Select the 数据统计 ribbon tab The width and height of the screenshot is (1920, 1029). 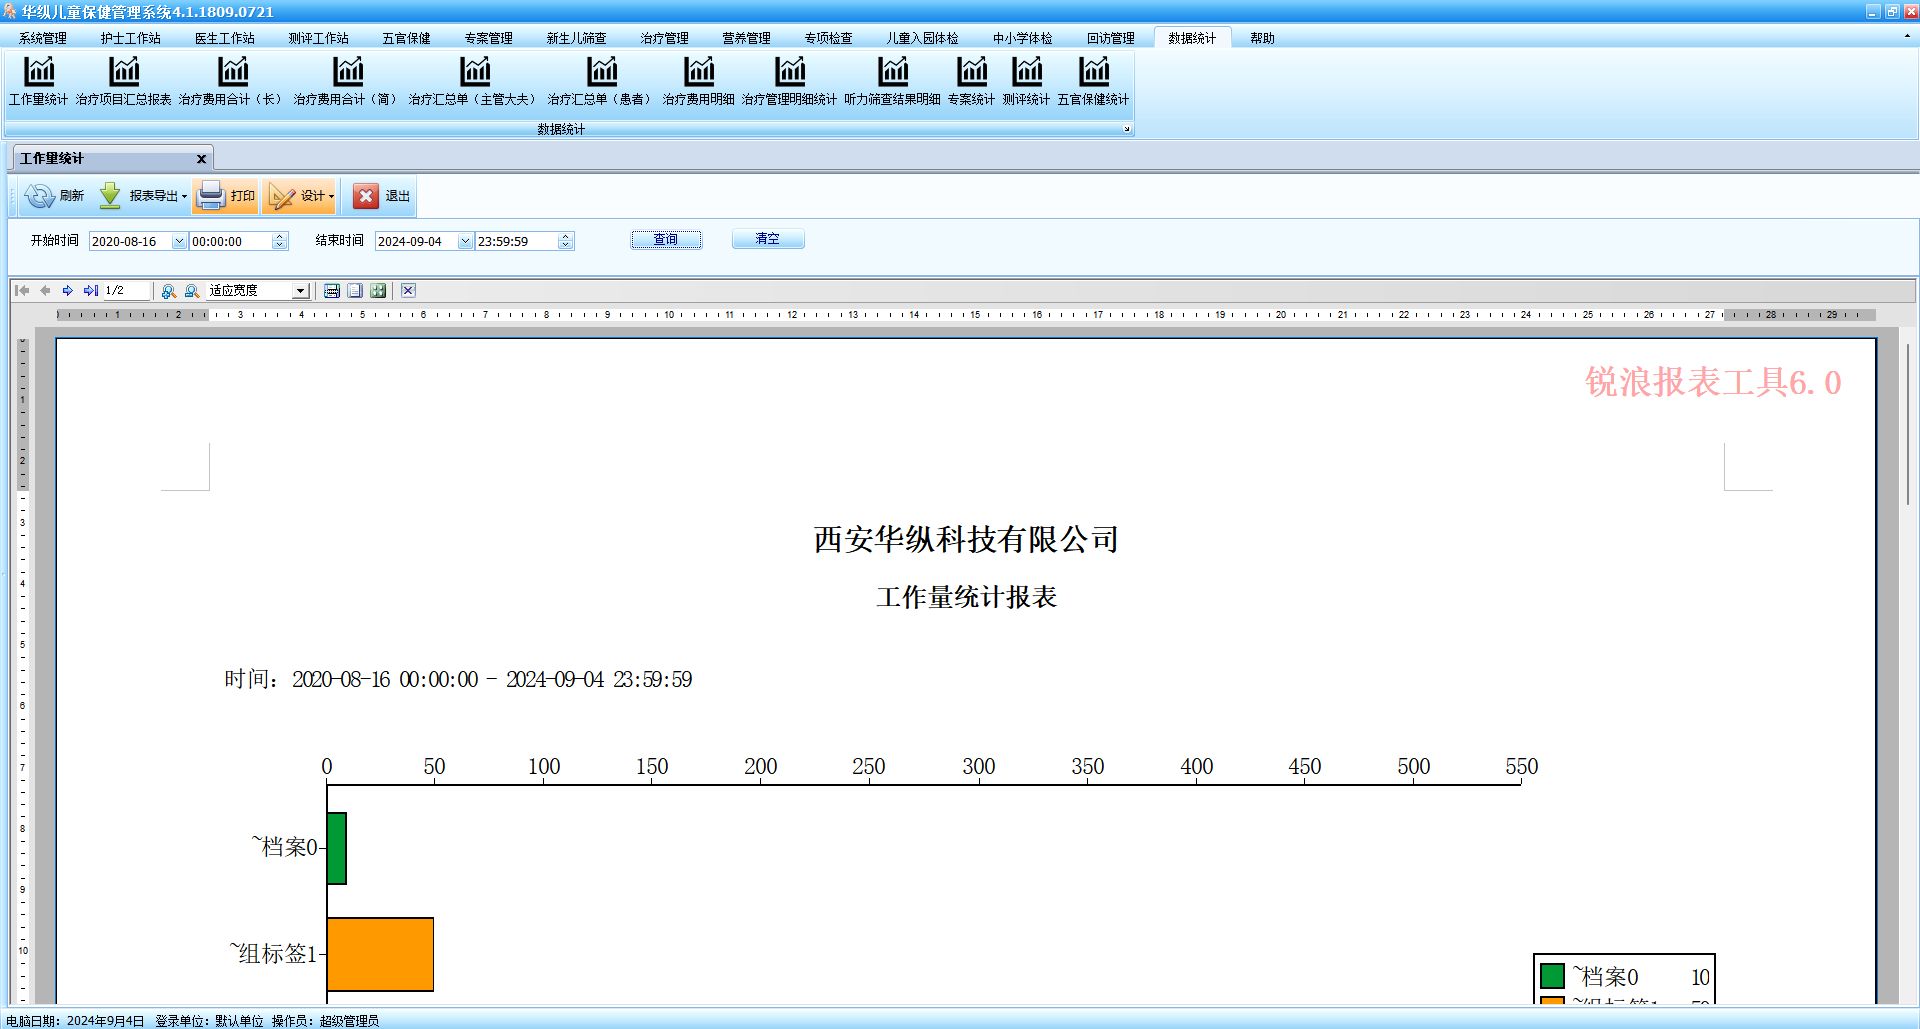1193,38
